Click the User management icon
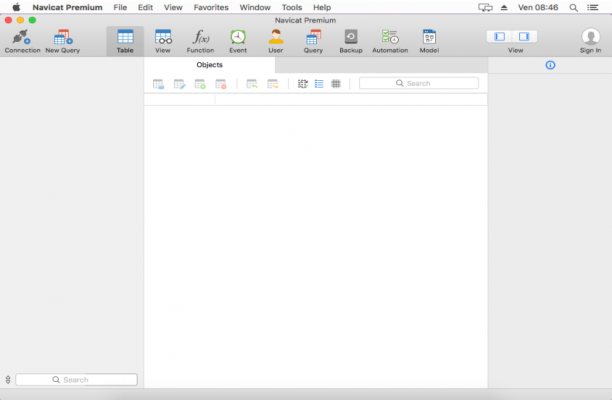The height and width of the screenshot is (400, 612). click(276, 41)
